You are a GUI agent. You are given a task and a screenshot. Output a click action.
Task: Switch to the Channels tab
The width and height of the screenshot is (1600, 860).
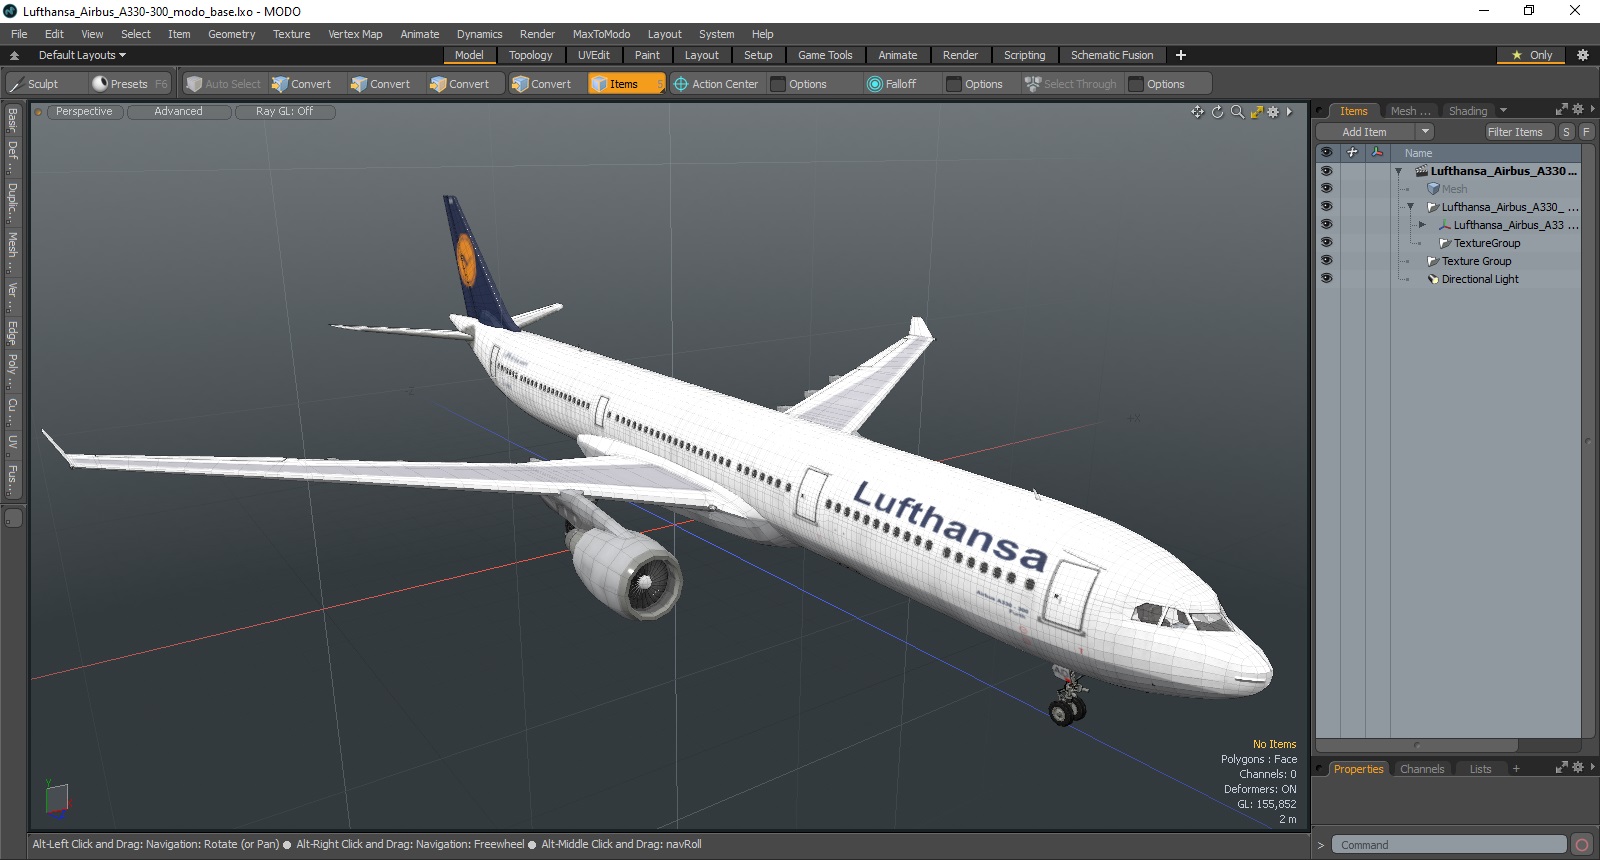point(1422,769)
